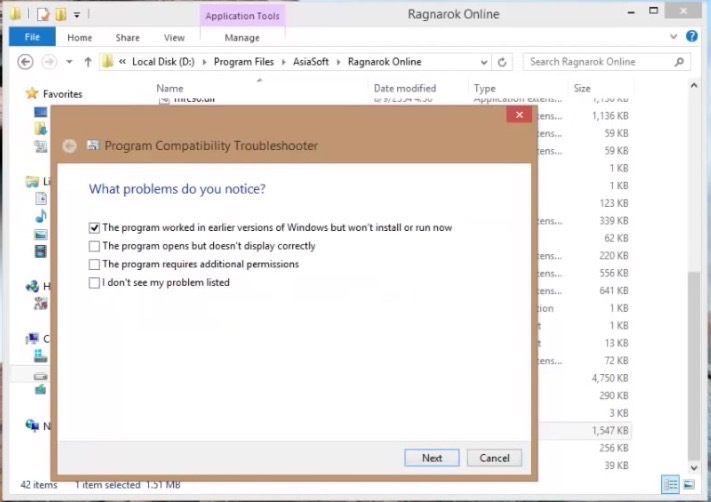The image size is (711, 502).
Task: Click the Libraries icon in navigation pane
Action: point(32,182)
